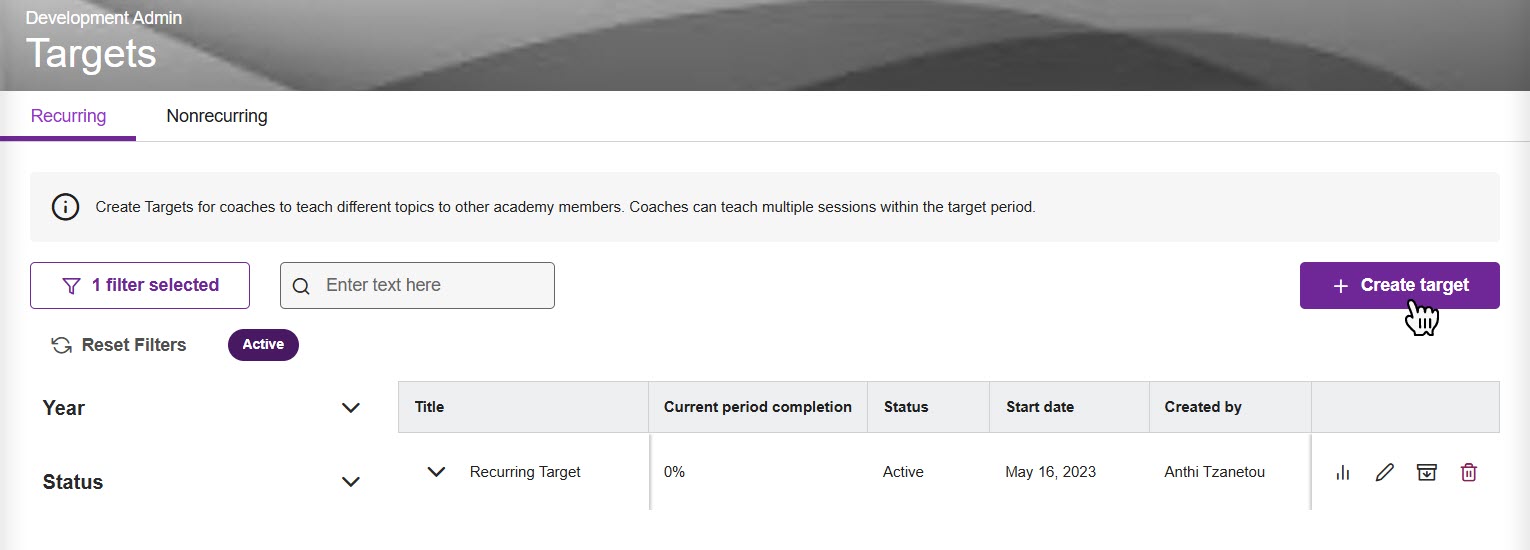Click the info icon in banner
This screenshot has height=550, width=1530.
point(65,208)
